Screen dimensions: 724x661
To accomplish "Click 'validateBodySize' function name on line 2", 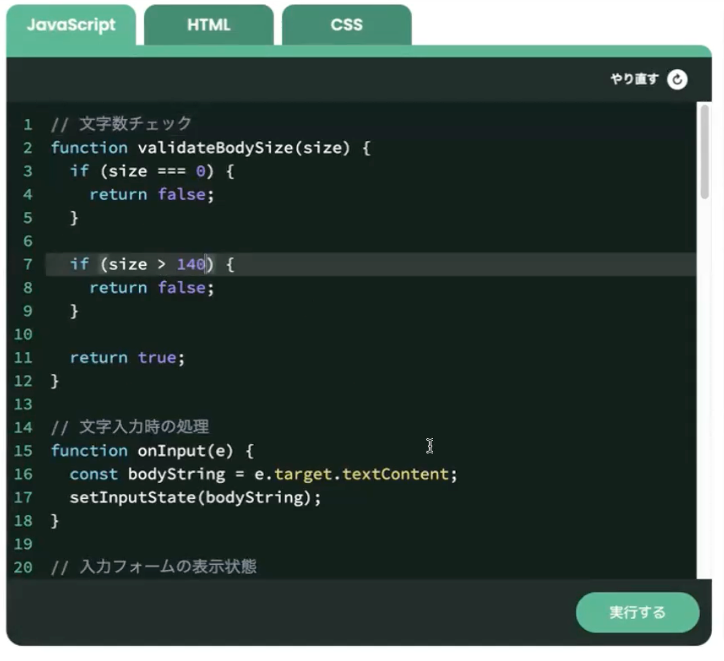I will tap(216, 148).
